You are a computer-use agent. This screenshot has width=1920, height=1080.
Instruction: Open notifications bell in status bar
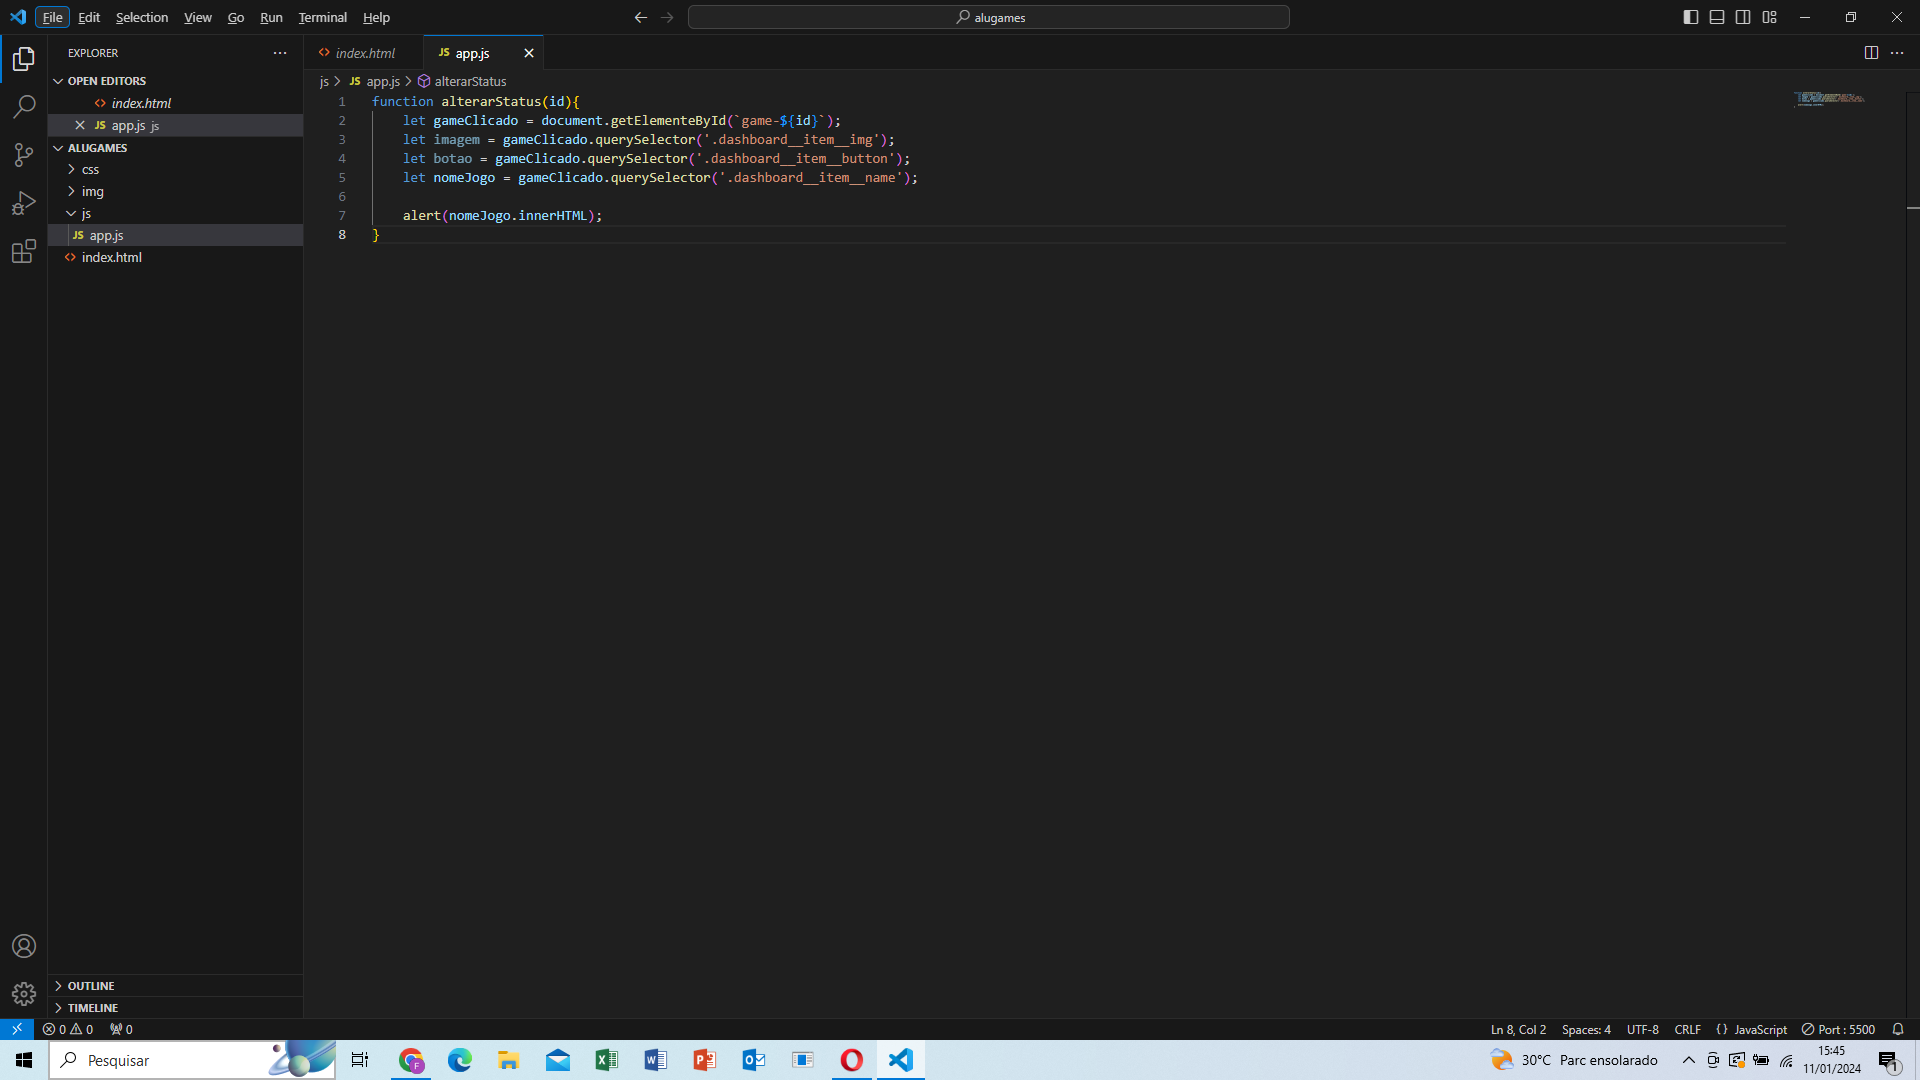tap(1898, 1029)
